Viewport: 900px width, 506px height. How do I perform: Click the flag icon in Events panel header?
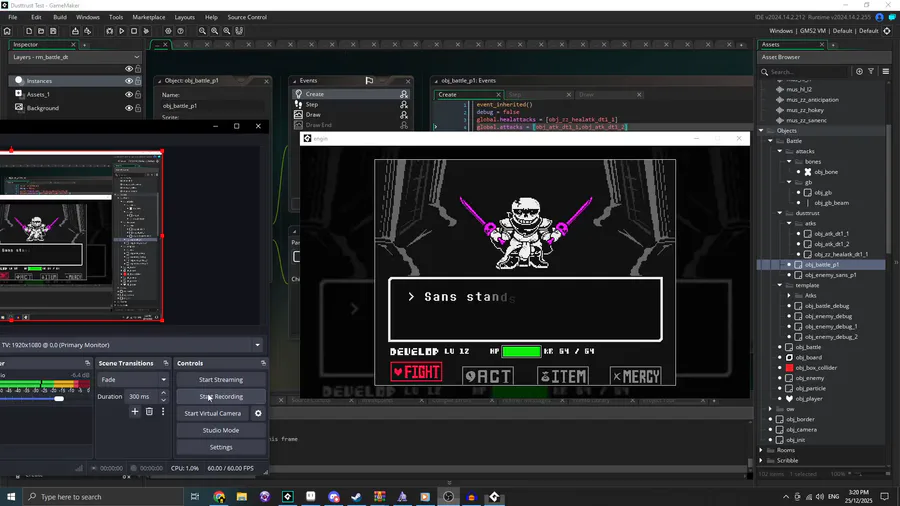(x=369, y=80)
